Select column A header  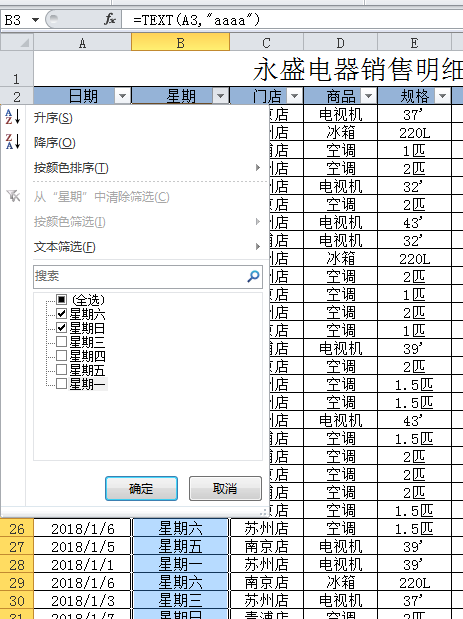tap(82, 42)
